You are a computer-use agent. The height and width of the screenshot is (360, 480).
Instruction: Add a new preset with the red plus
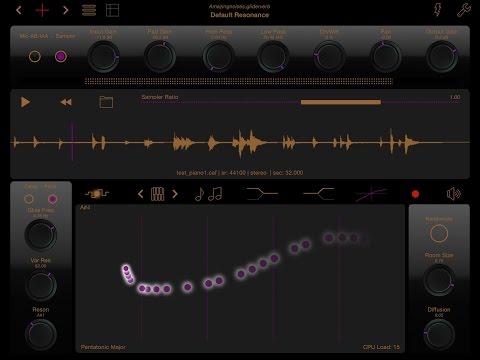pos(42,10)
